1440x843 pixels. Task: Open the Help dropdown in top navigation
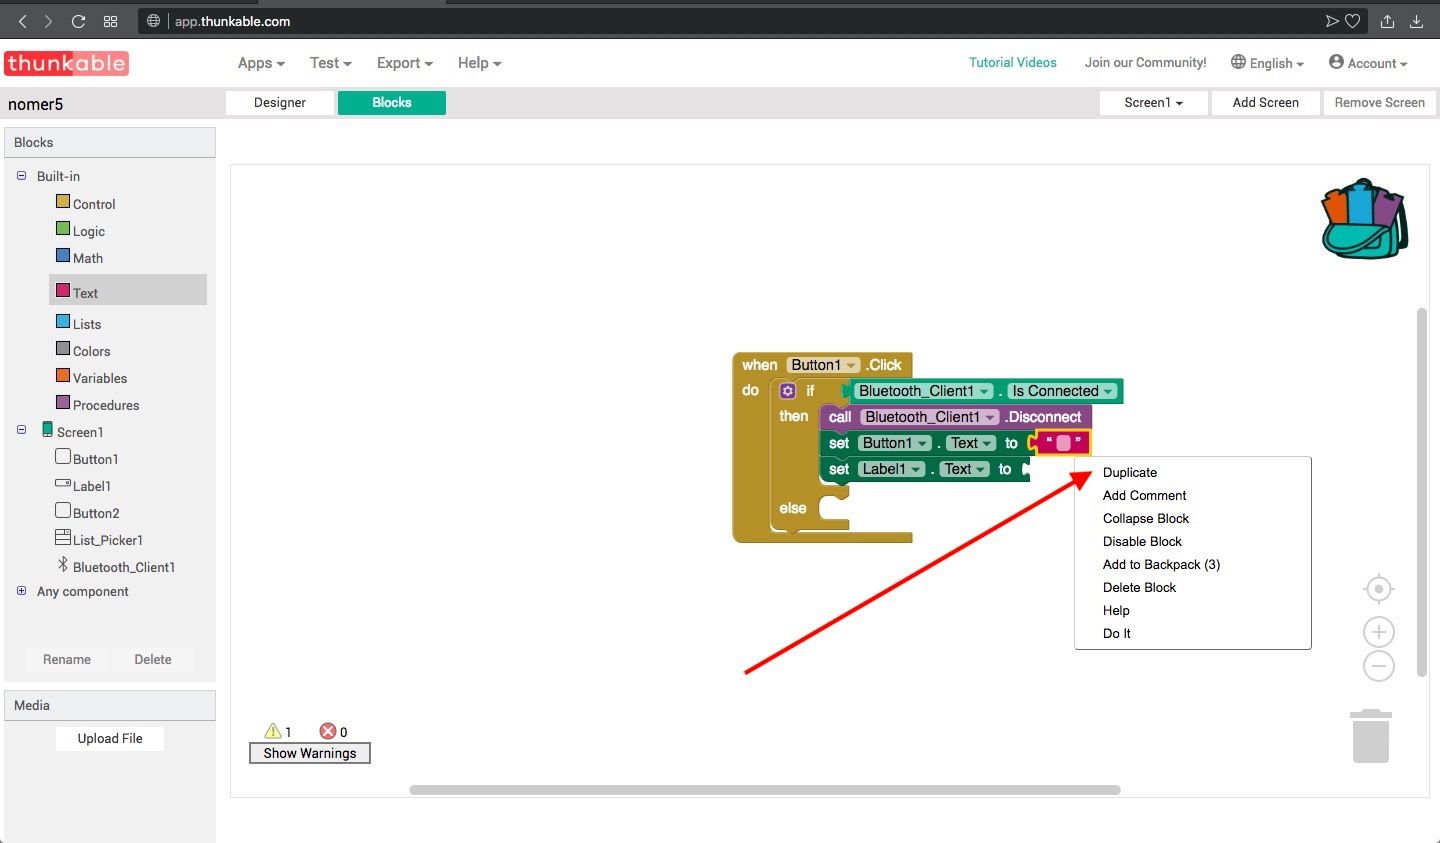tap(480, 63)
